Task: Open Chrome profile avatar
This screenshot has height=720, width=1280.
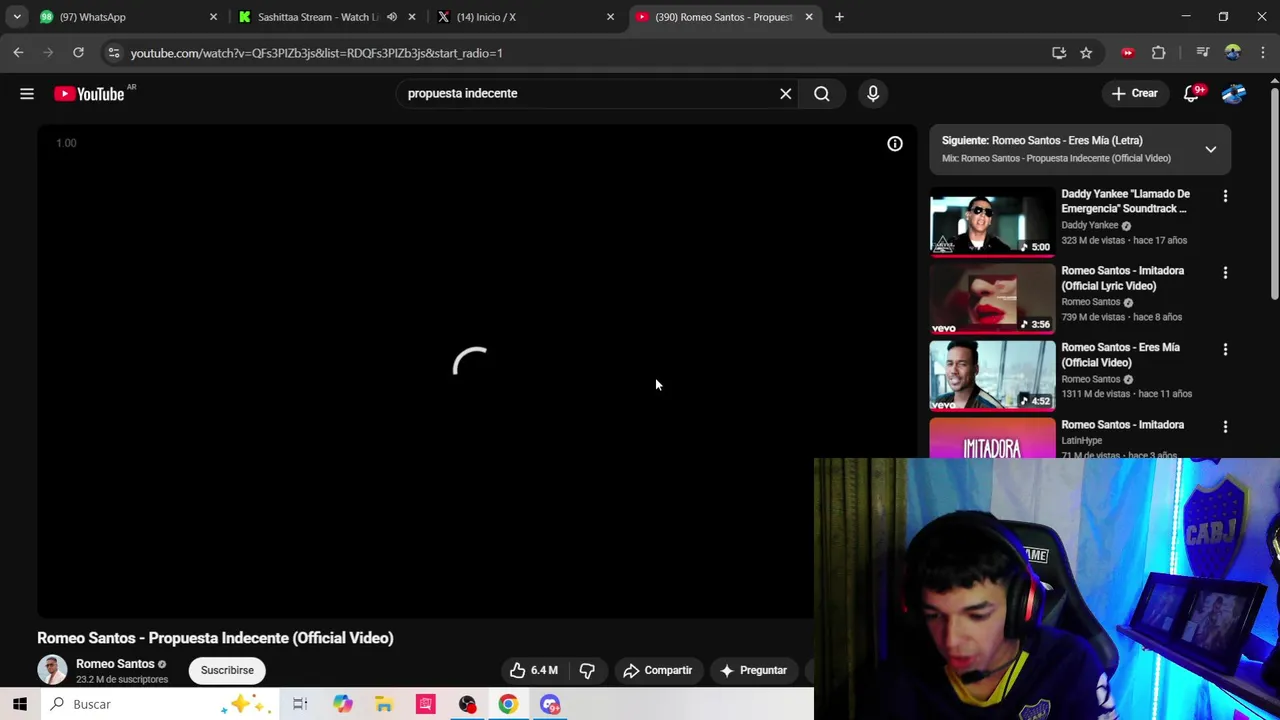Action: click(x=1233, y=53)
